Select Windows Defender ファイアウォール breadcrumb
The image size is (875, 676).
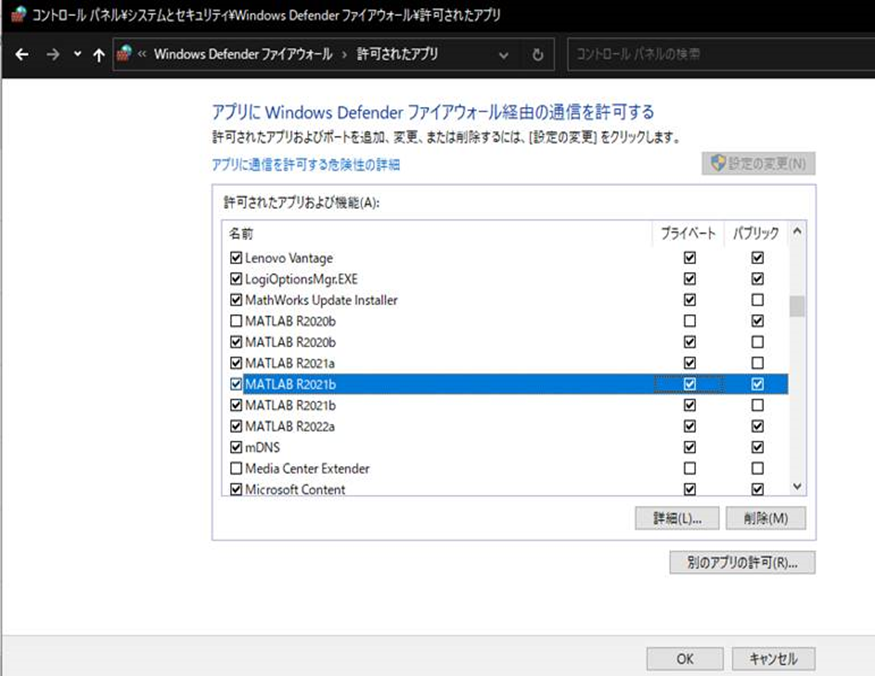[243, 54]
